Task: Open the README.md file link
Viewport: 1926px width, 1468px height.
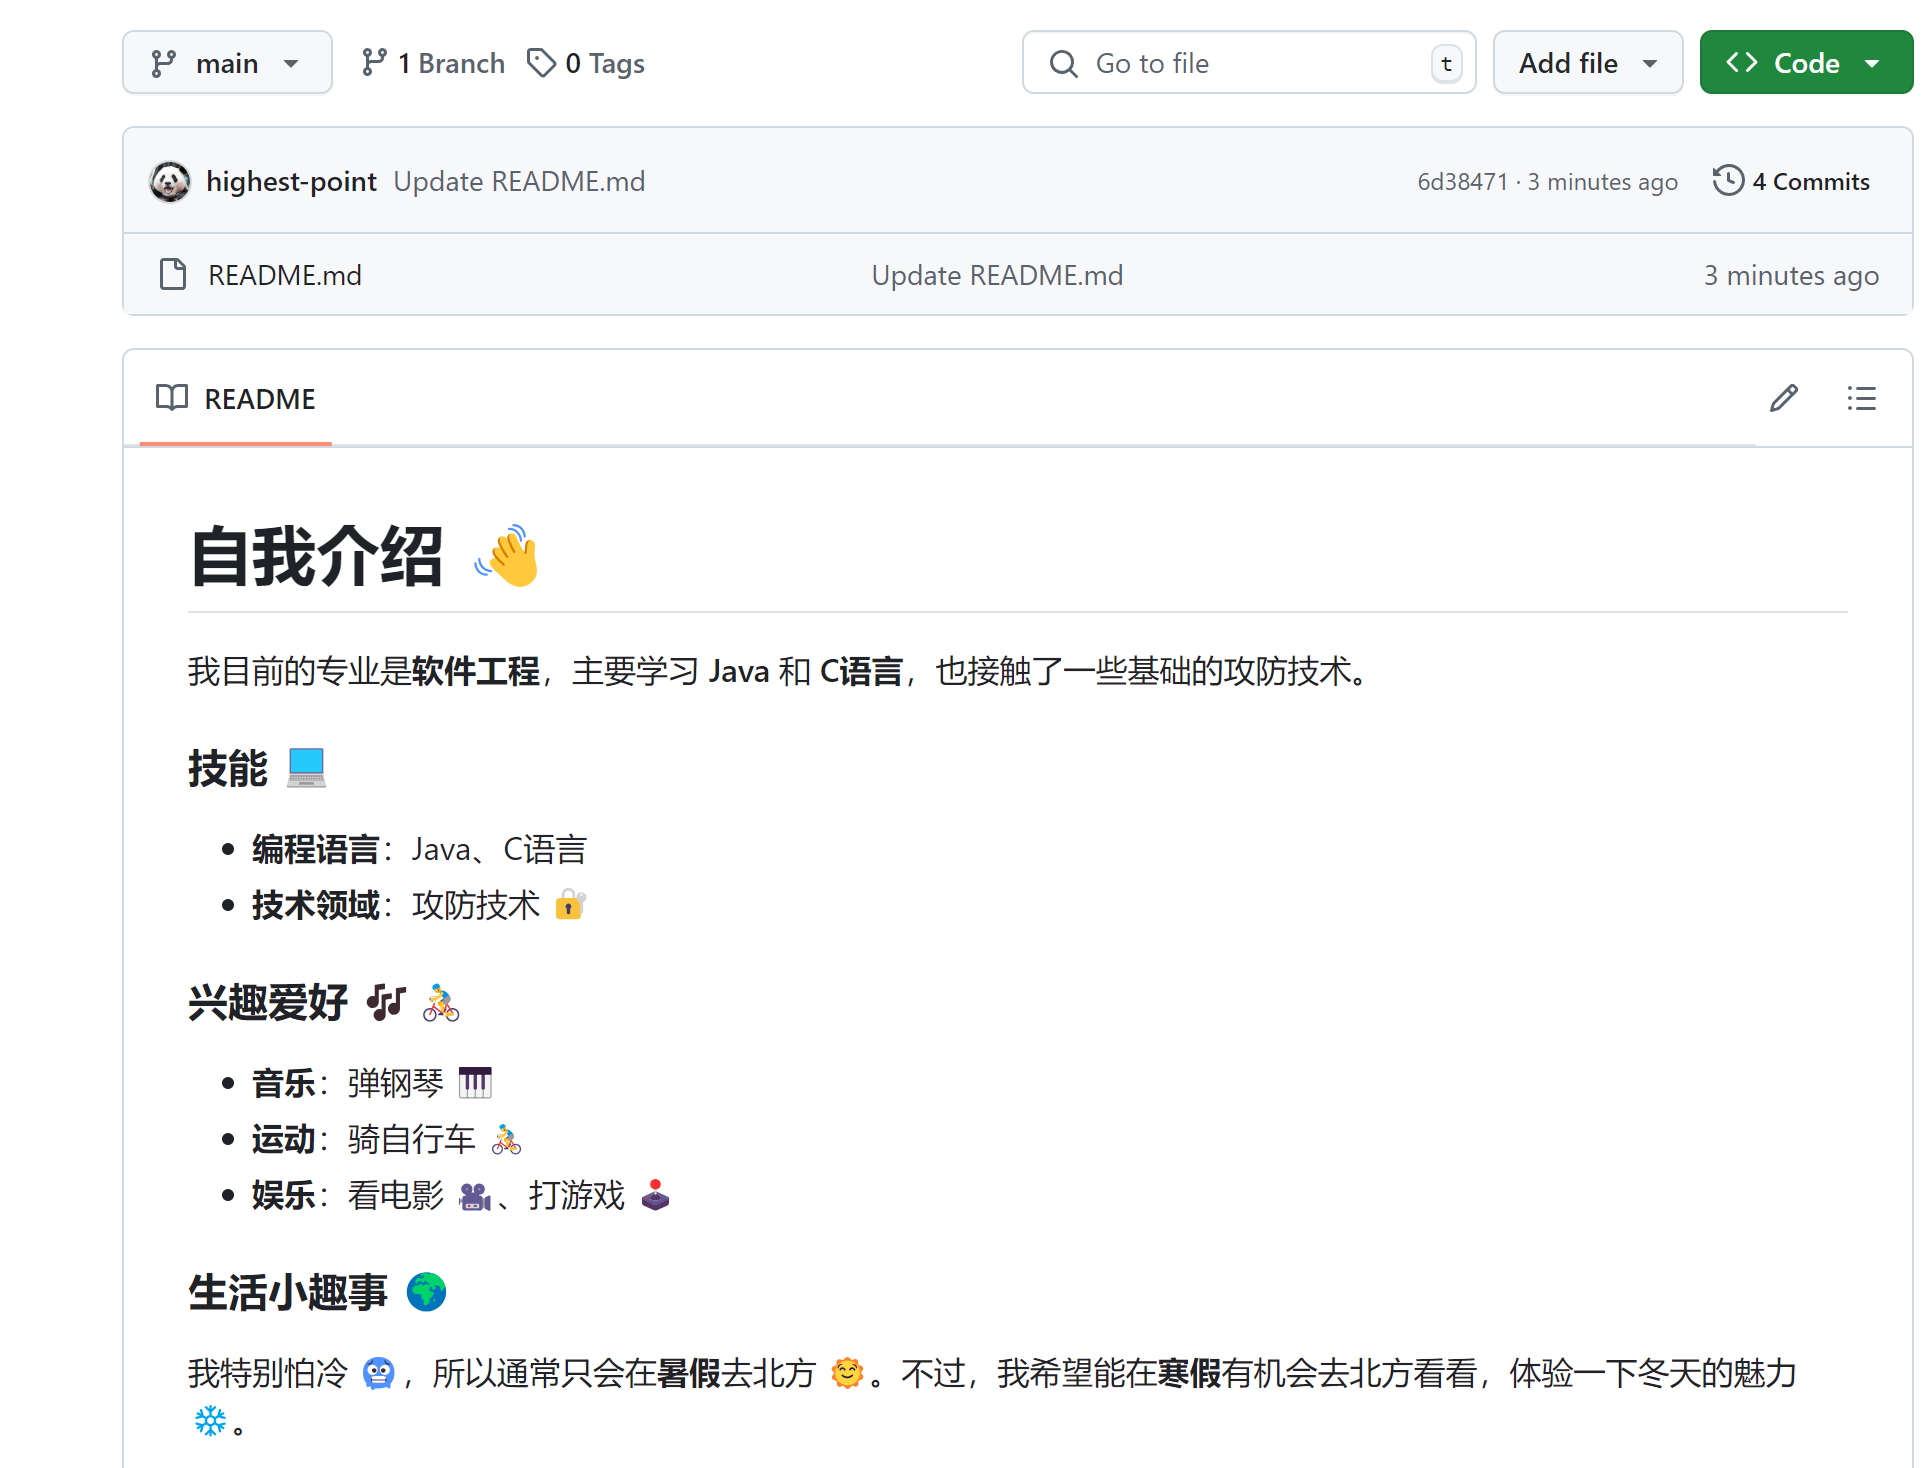Action: coord(285,275)
